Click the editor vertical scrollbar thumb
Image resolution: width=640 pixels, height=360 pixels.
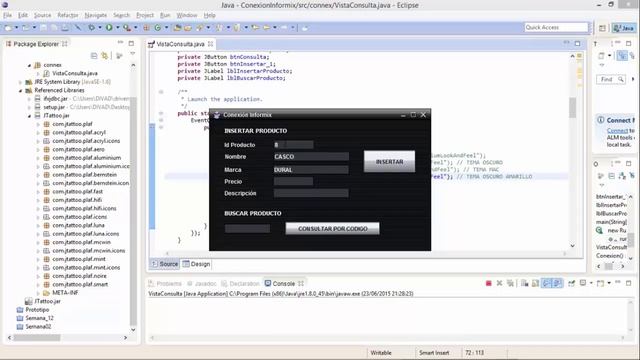point(572,108)
